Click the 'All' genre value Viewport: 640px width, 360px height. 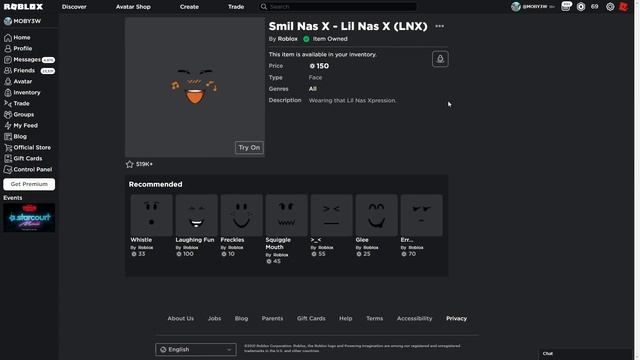pos(313,89)
